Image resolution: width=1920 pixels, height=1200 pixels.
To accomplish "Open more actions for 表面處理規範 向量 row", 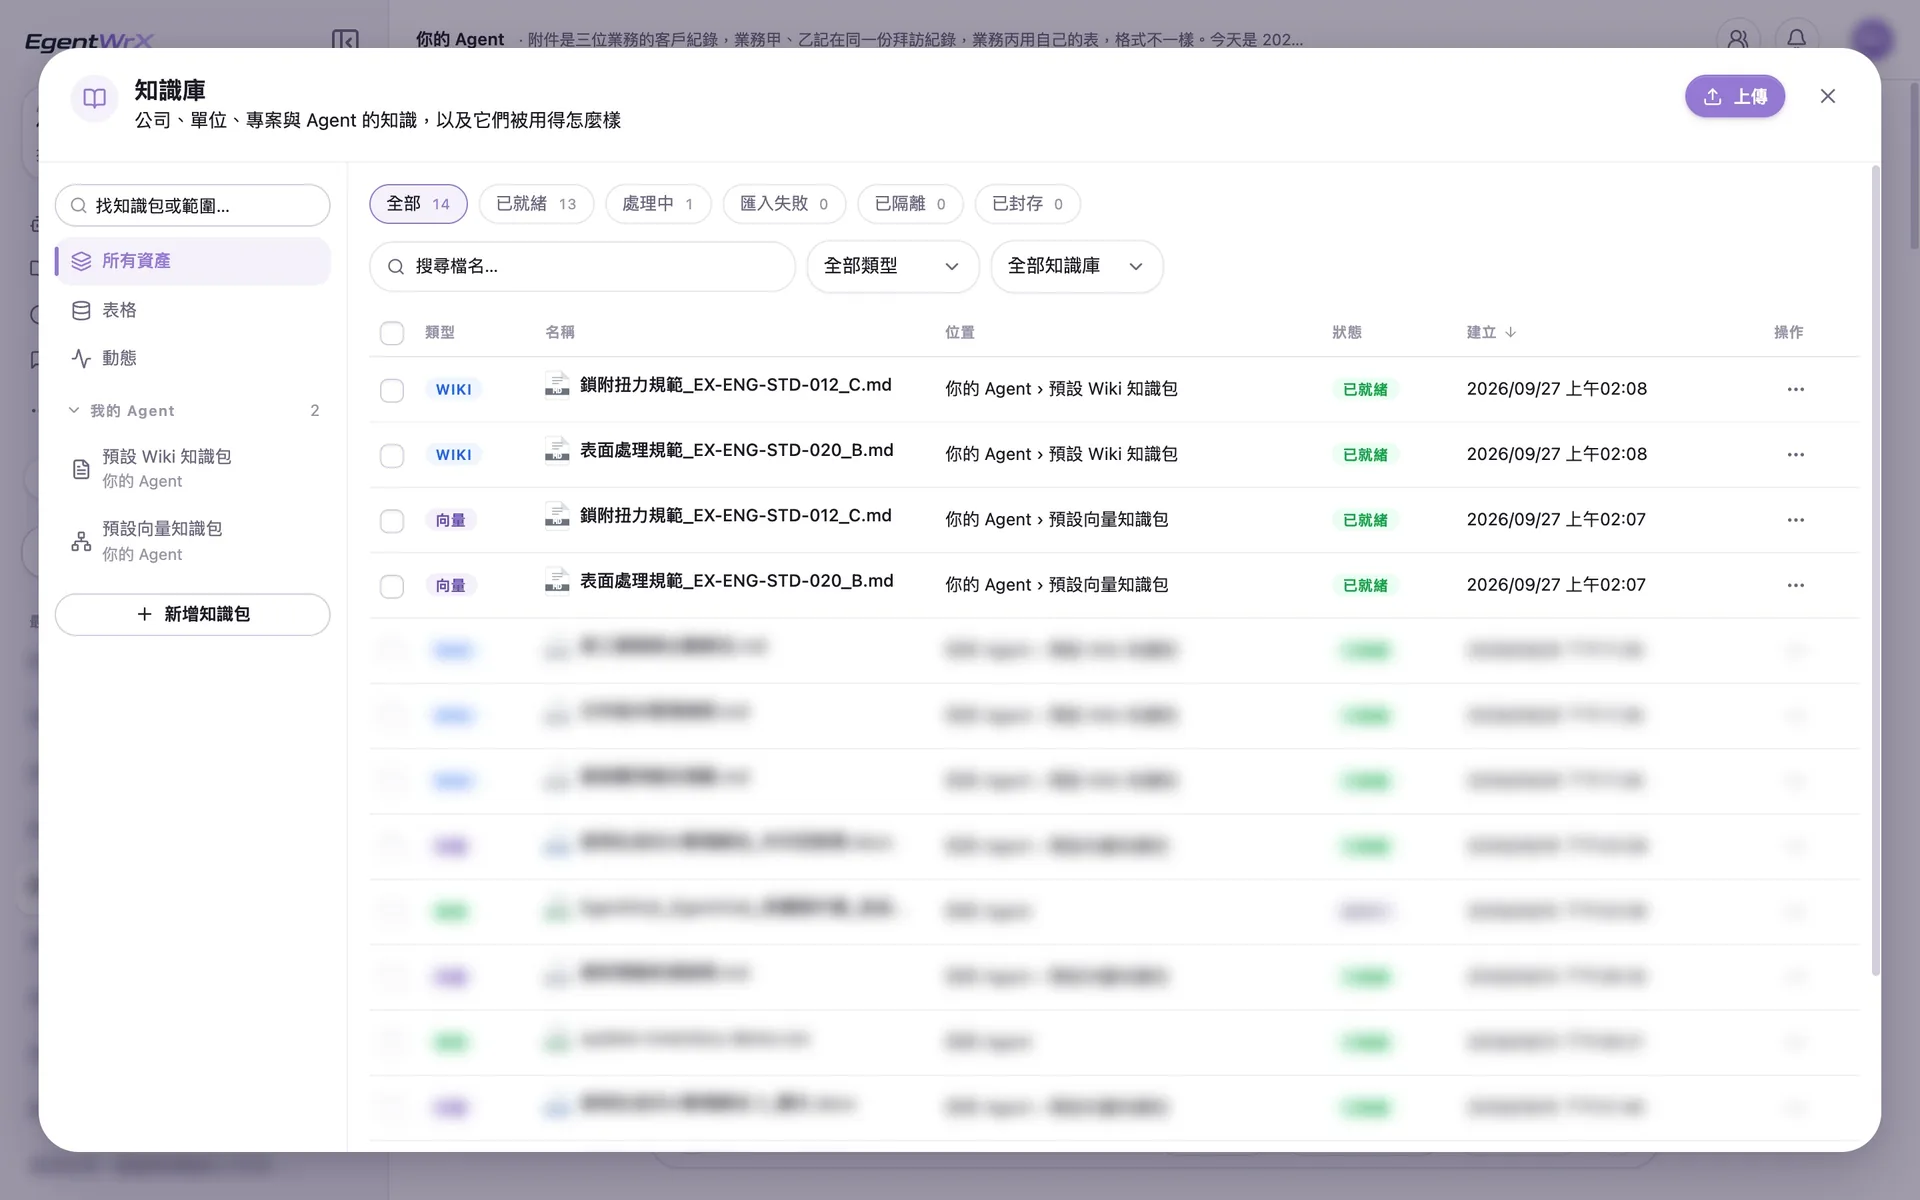I will click(x=1795, y=585).
